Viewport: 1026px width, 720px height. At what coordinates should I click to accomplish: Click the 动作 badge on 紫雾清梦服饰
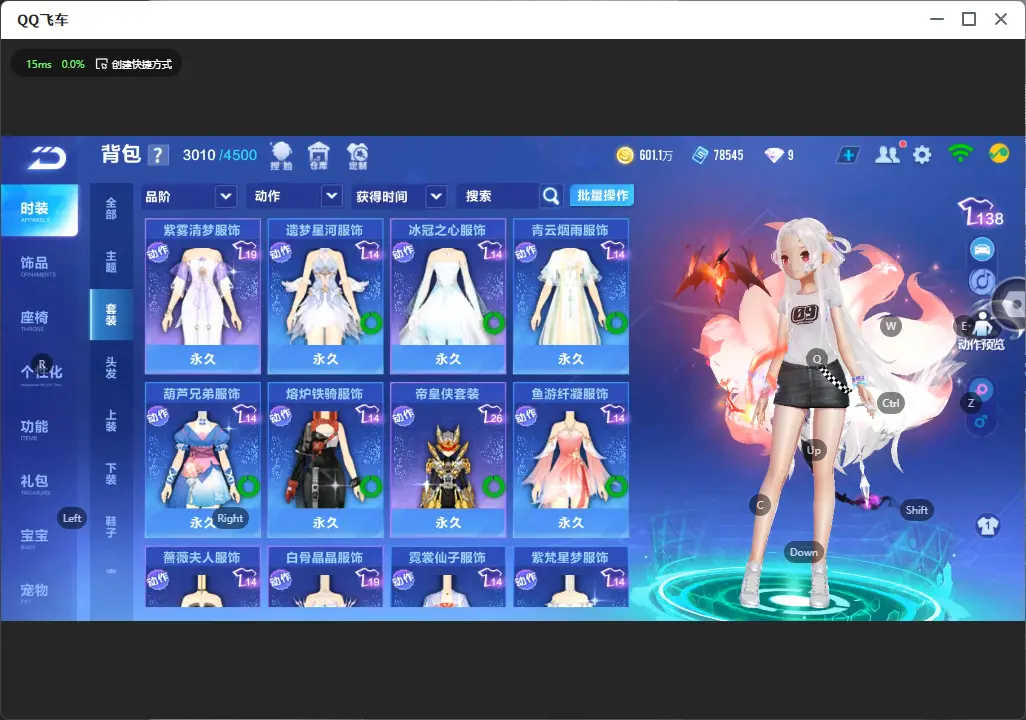point(158,253)
